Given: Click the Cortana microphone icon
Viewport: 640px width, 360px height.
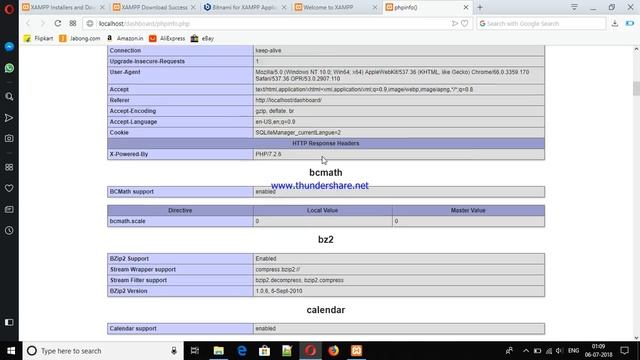Looking at the screenshot, I should pos(174,351).
